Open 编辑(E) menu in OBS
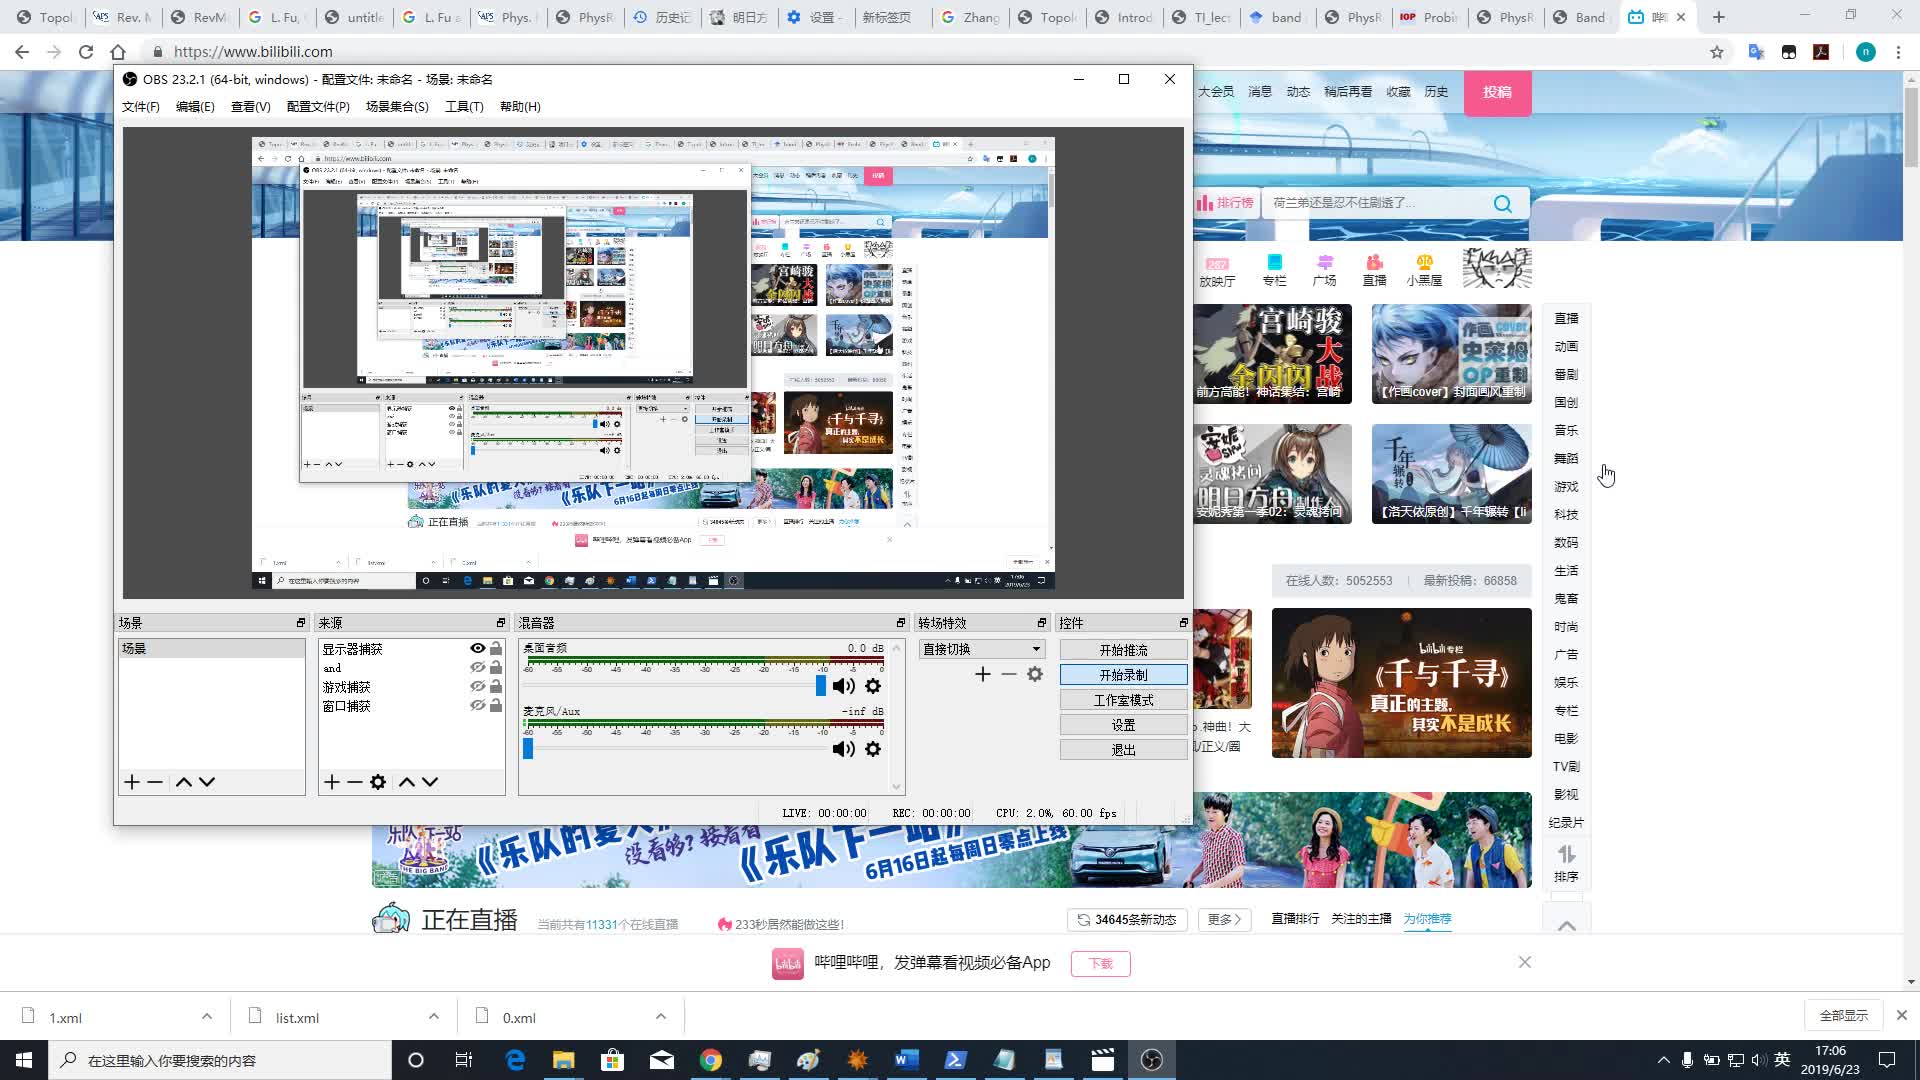Screen dimensions: 1920x1080 pos(195,107)
